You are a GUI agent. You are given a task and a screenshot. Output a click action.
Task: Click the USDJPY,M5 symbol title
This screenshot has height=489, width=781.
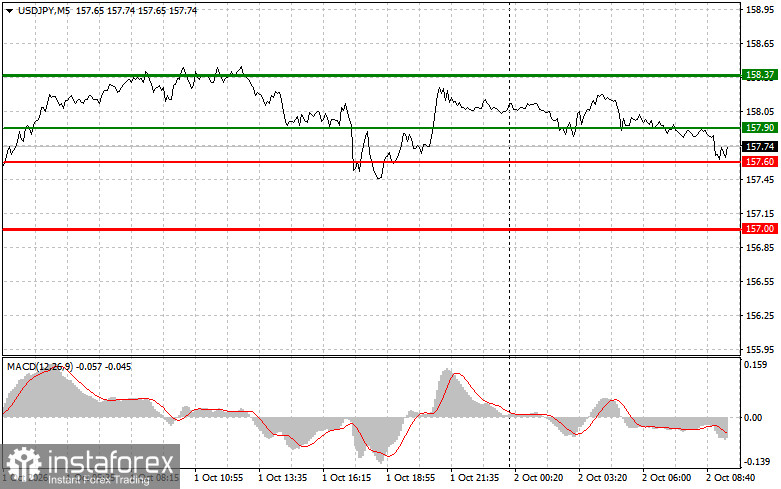pos(44,10)
